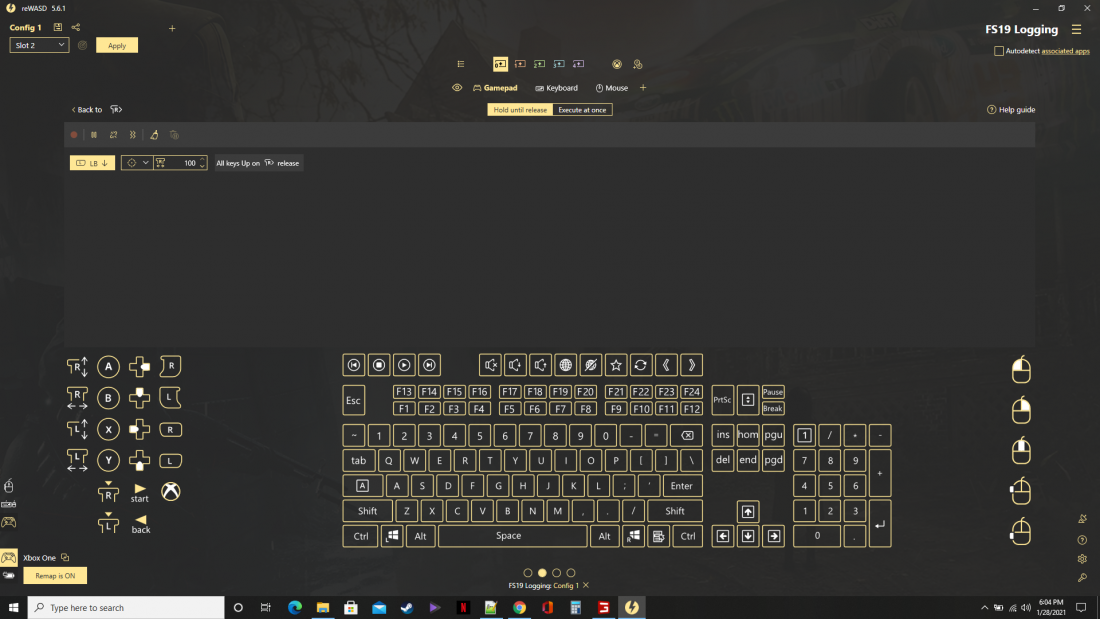Expand the crosshair options dropdown arrow
This screenshot has height=619, width=1100.
click(x=145, y=163)
